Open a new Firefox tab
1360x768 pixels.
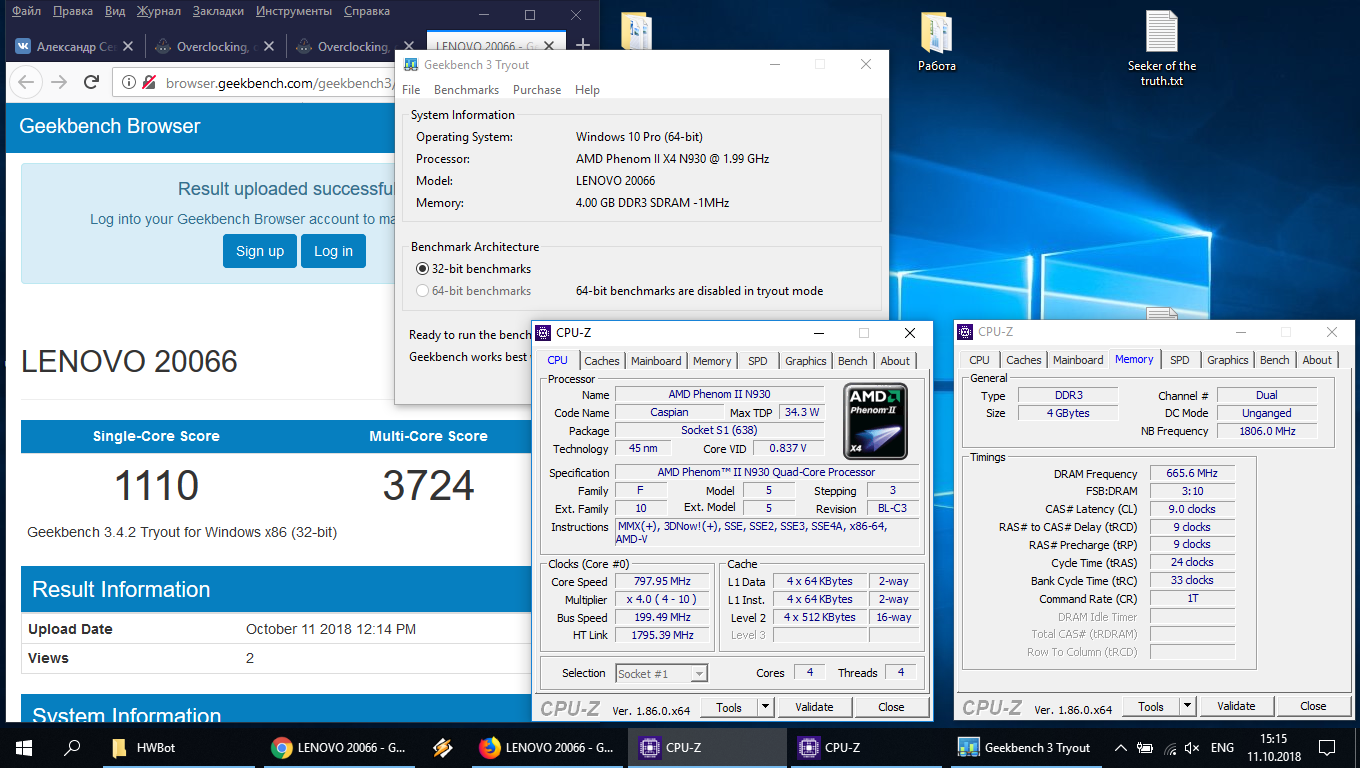[584, 47]
